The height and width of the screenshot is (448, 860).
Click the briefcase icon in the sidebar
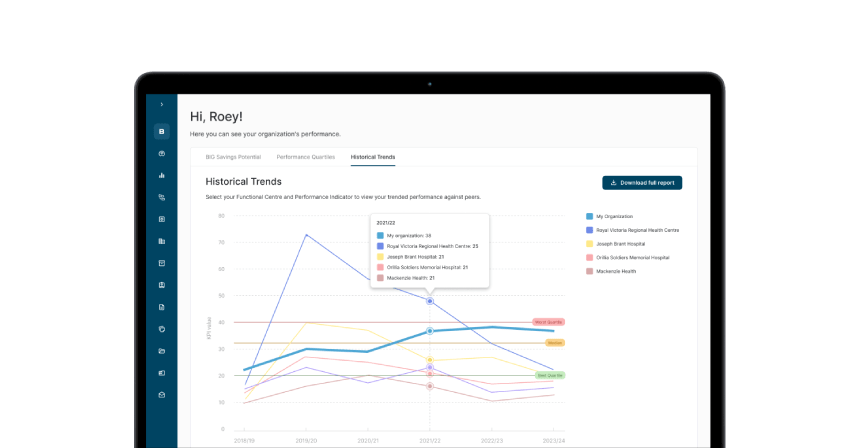(162, 153)
